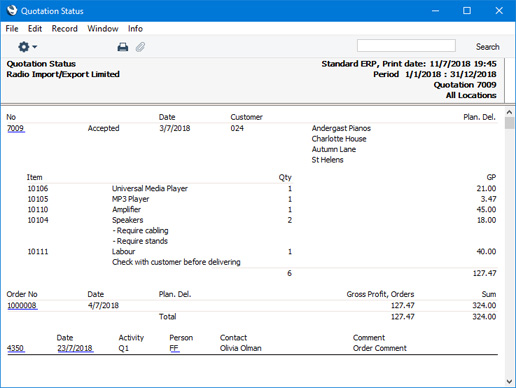
Task: Click the Labour item name
Action: 123,252
